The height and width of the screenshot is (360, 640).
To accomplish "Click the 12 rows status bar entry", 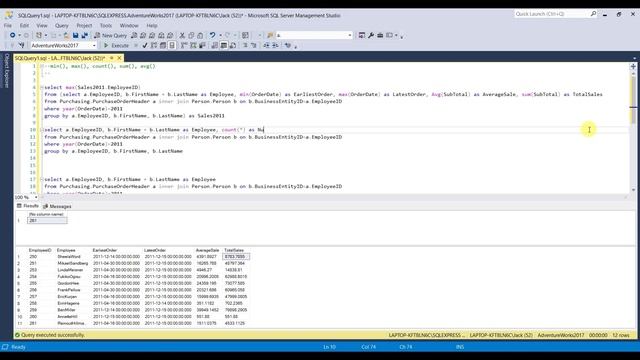I will [620, 335].
